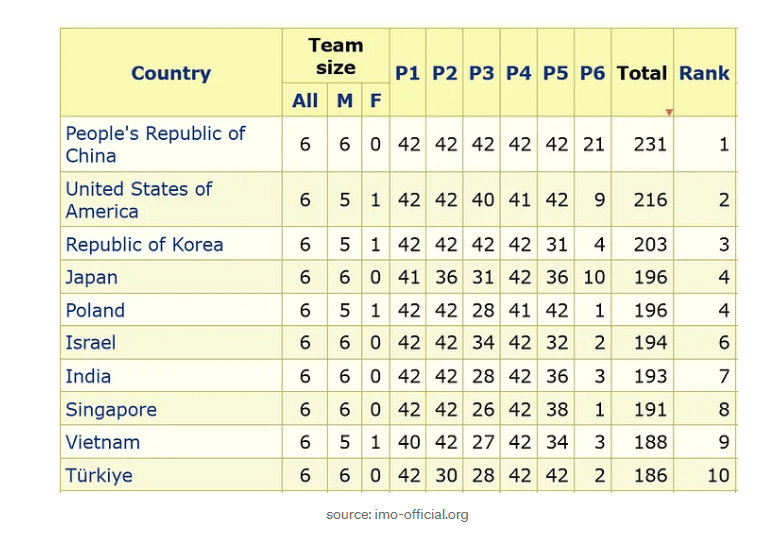Click the imo-official.org source caption
The height and width of the screenshot is (536, 774).
(x=397, y=515)
